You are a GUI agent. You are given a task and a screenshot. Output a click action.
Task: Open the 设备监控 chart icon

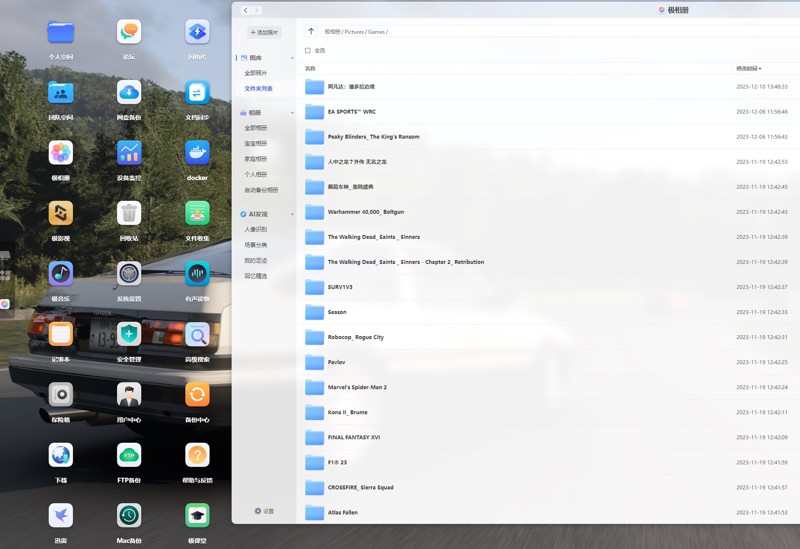129,153
